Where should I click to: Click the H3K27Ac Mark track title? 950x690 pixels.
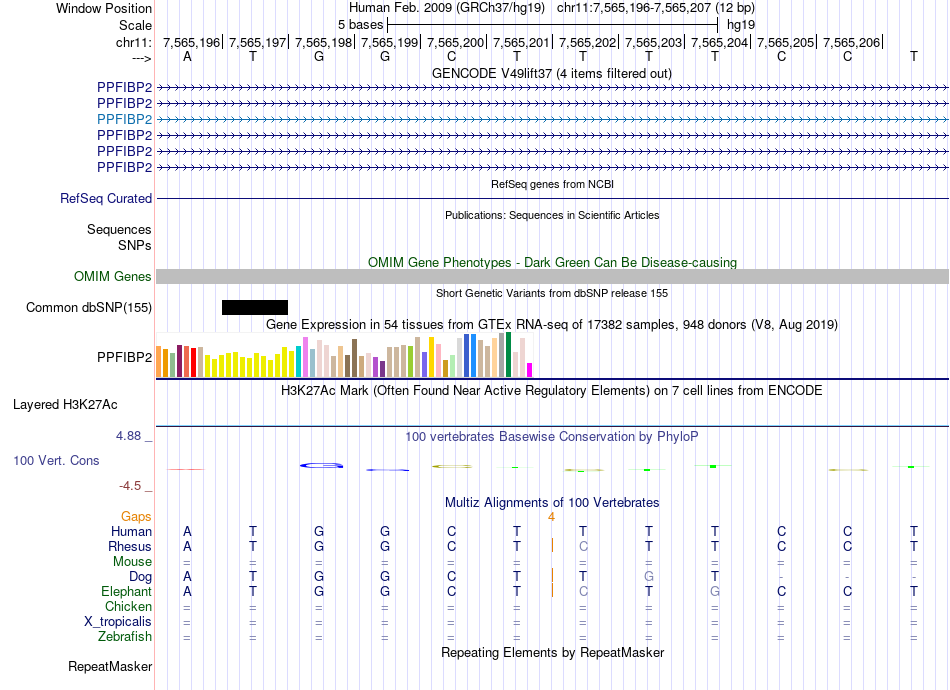[x=551, y=391]
